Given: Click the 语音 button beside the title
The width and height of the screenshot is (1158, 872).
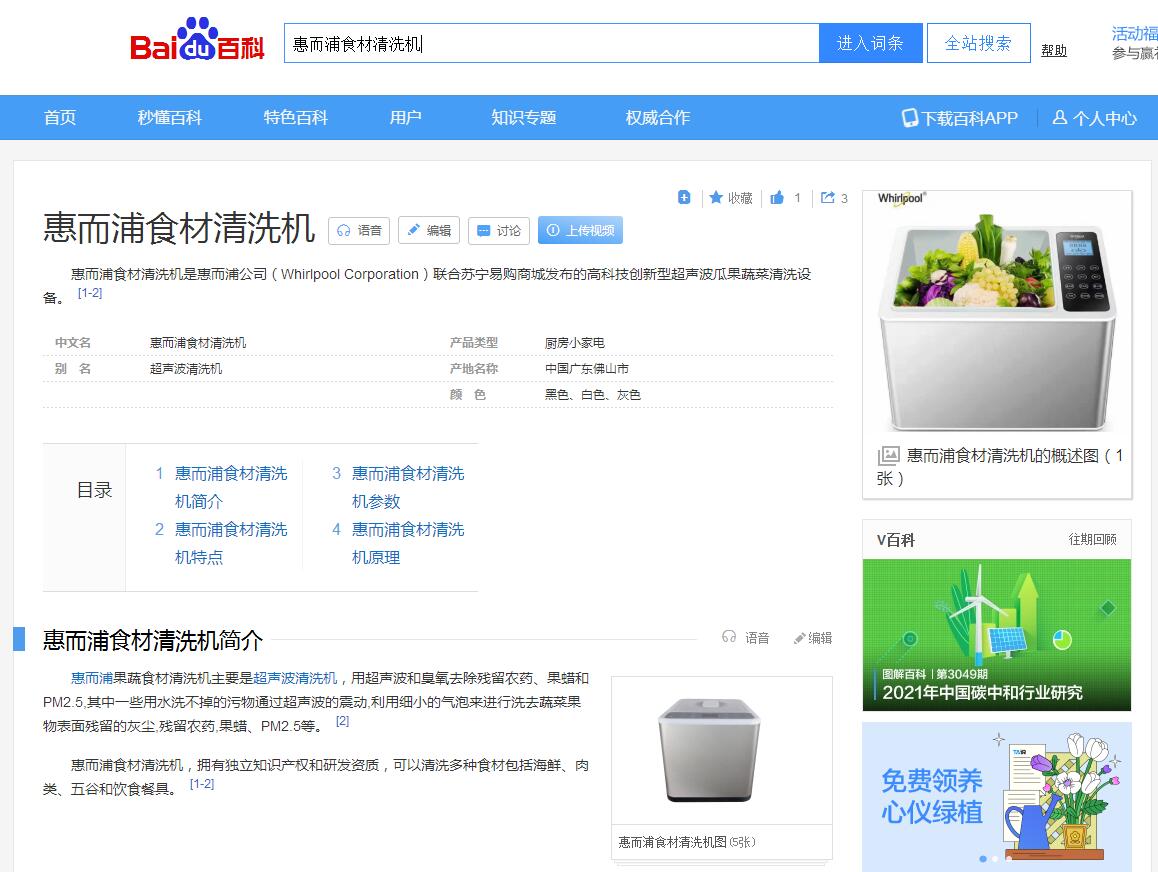Looking at the screenshot, I should [x=359, y=230].
